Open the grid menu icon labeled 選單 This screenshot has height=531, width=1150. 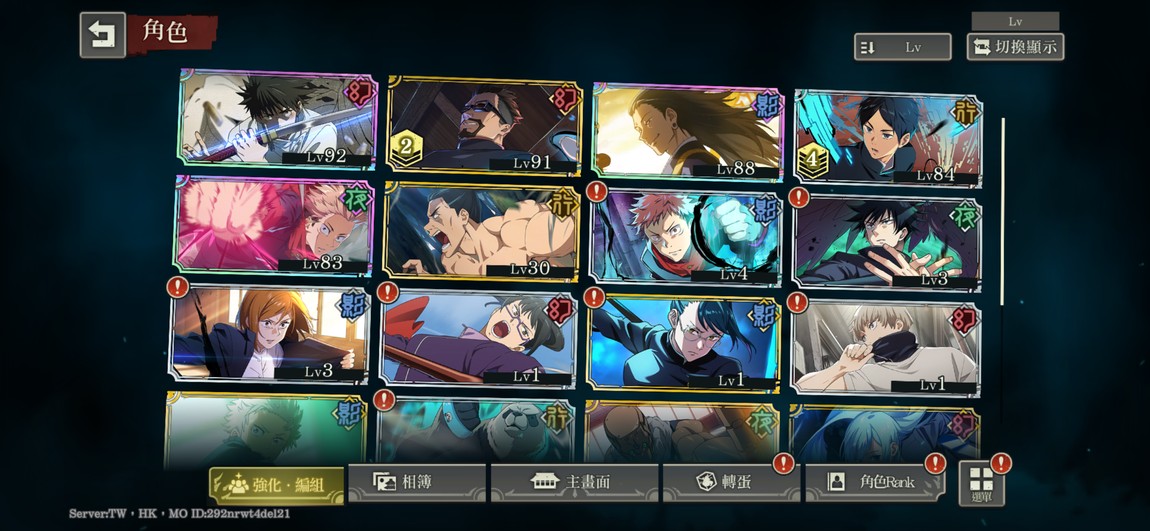pyautogui.click(x=981, y=483)
